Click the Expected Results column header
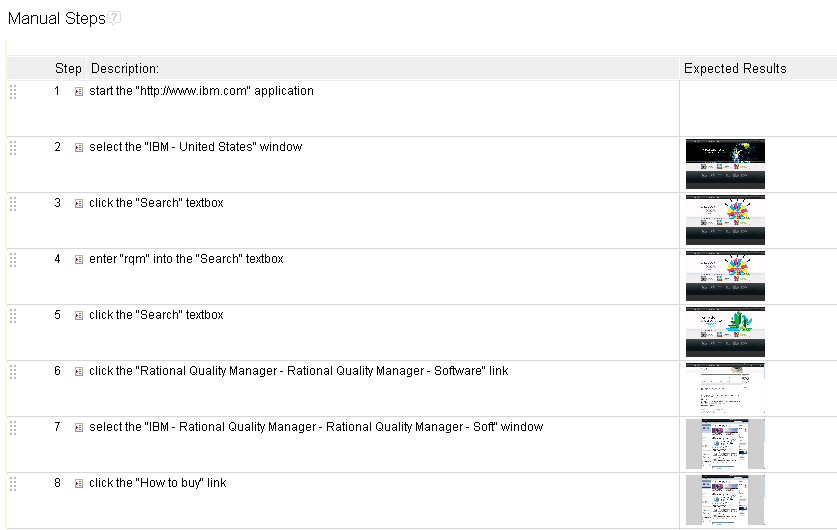This screenshot has height=530, width=837. (x=735, y=69)
